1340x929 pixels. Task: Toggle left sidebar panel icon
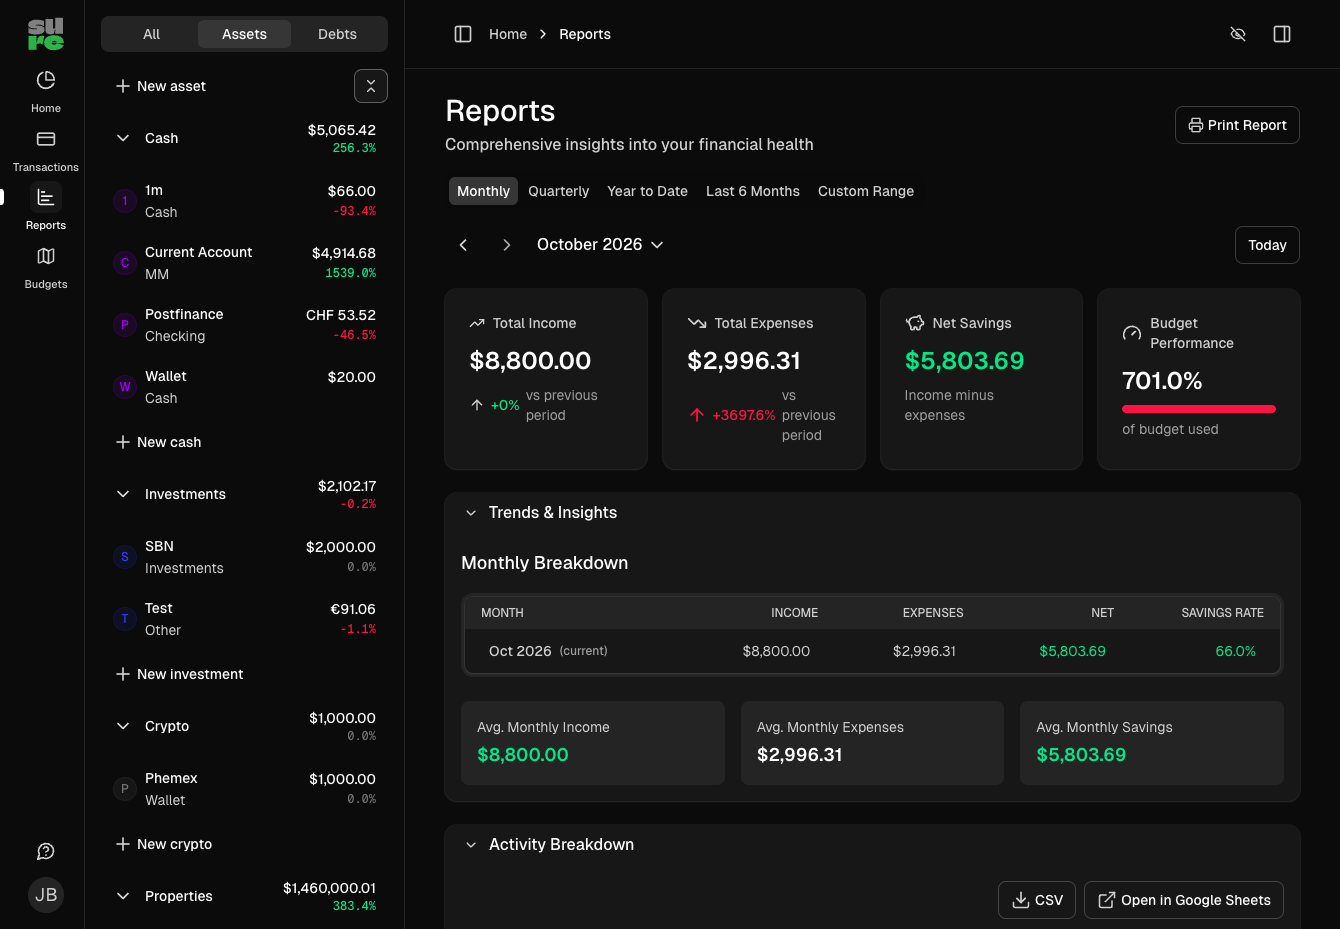[463, 34]
